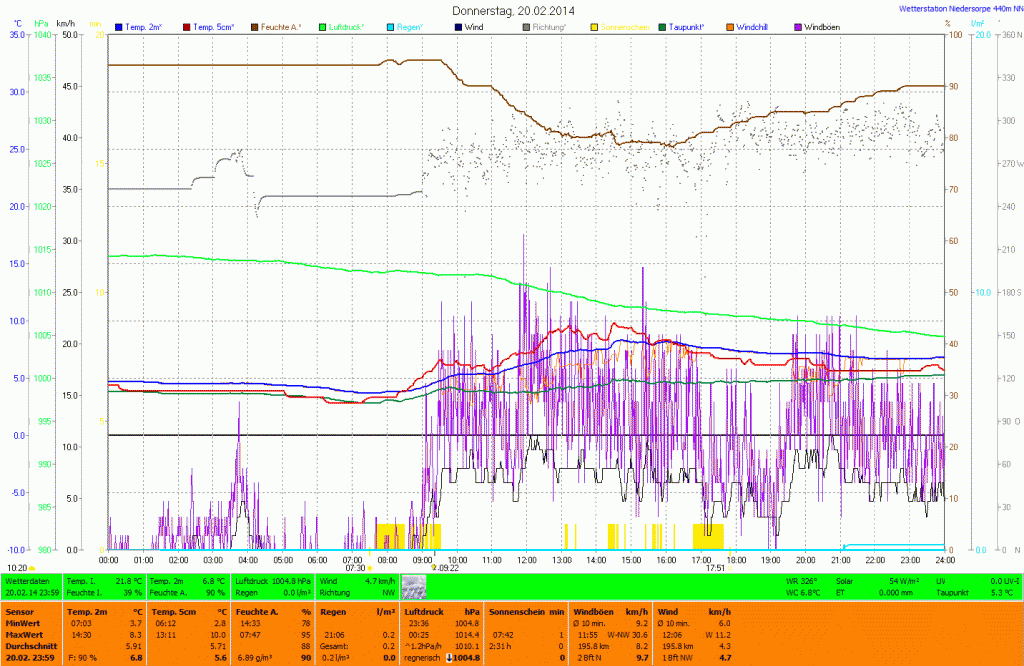Click the cyan Regen legend square
The height and width of the screenshot is (666, 1024).
[x=391, y=26]
